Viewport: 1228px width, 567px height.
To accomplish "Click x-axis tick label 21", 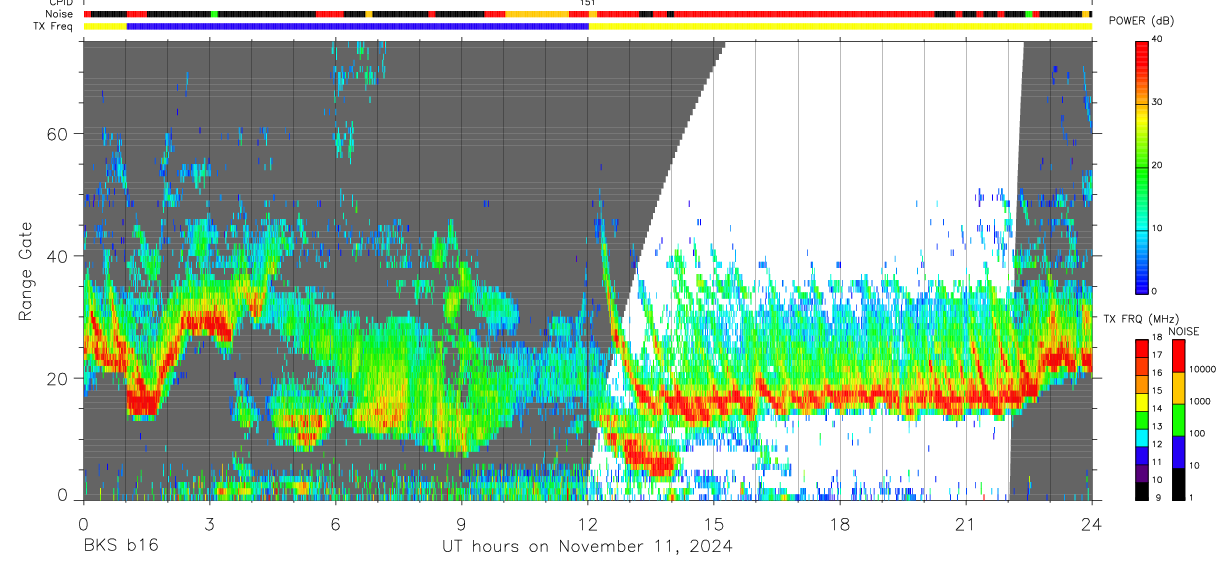I will tap(966, 523).
